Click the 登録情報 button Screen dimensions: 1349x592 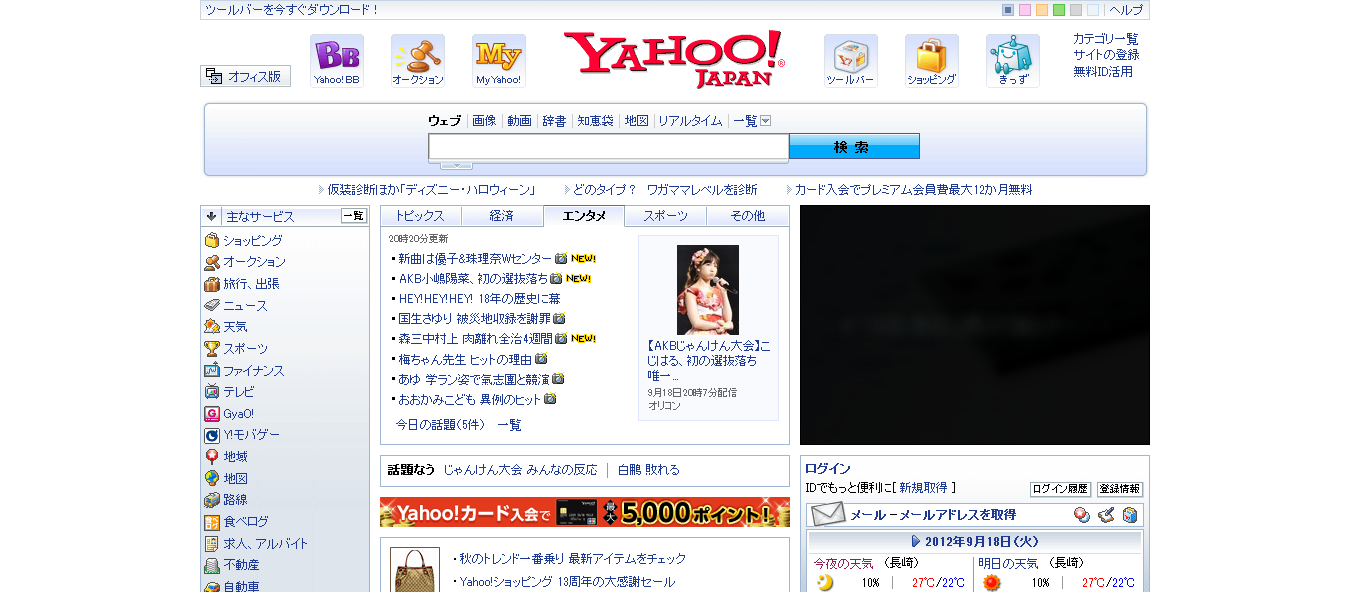1120,489
